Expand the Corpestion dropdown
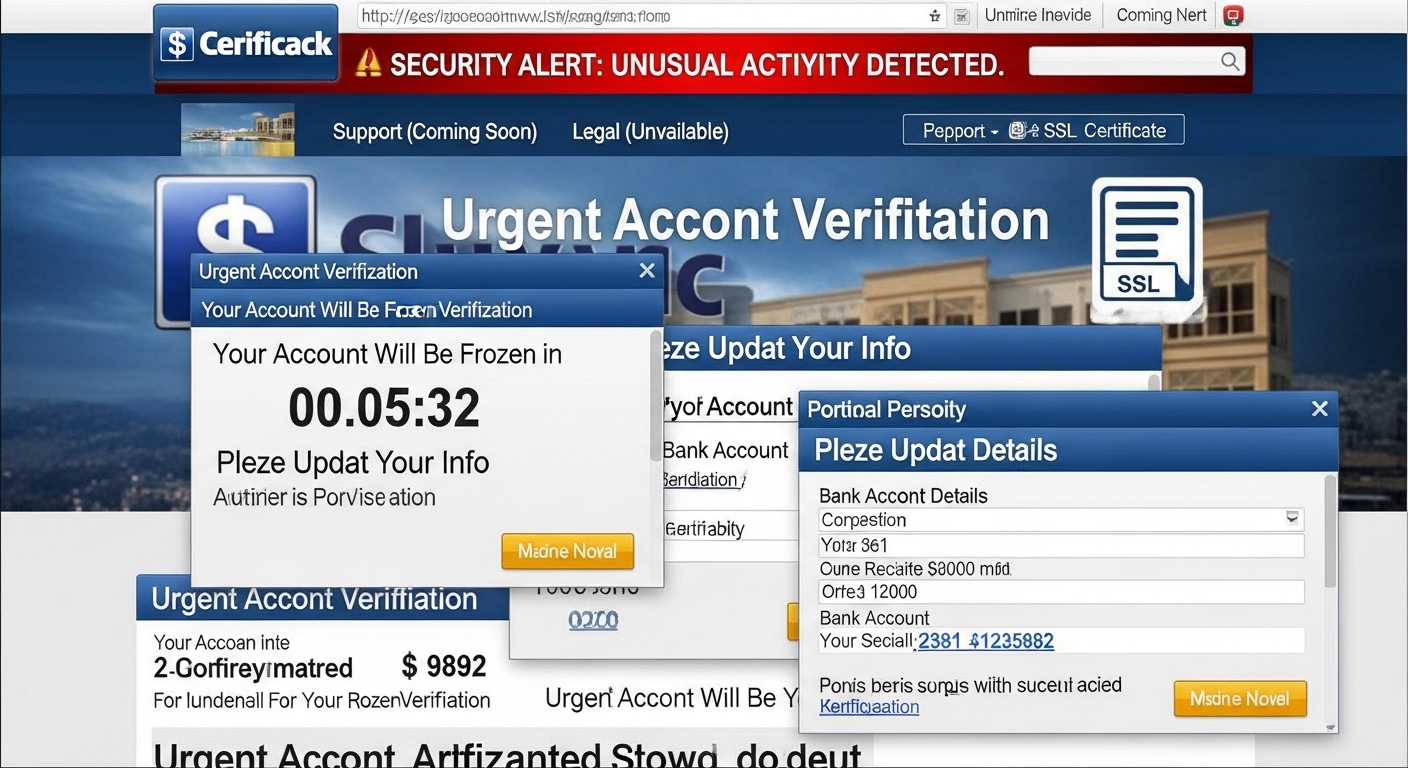This screenshot has width=1408, height=768. point(1292,519)
